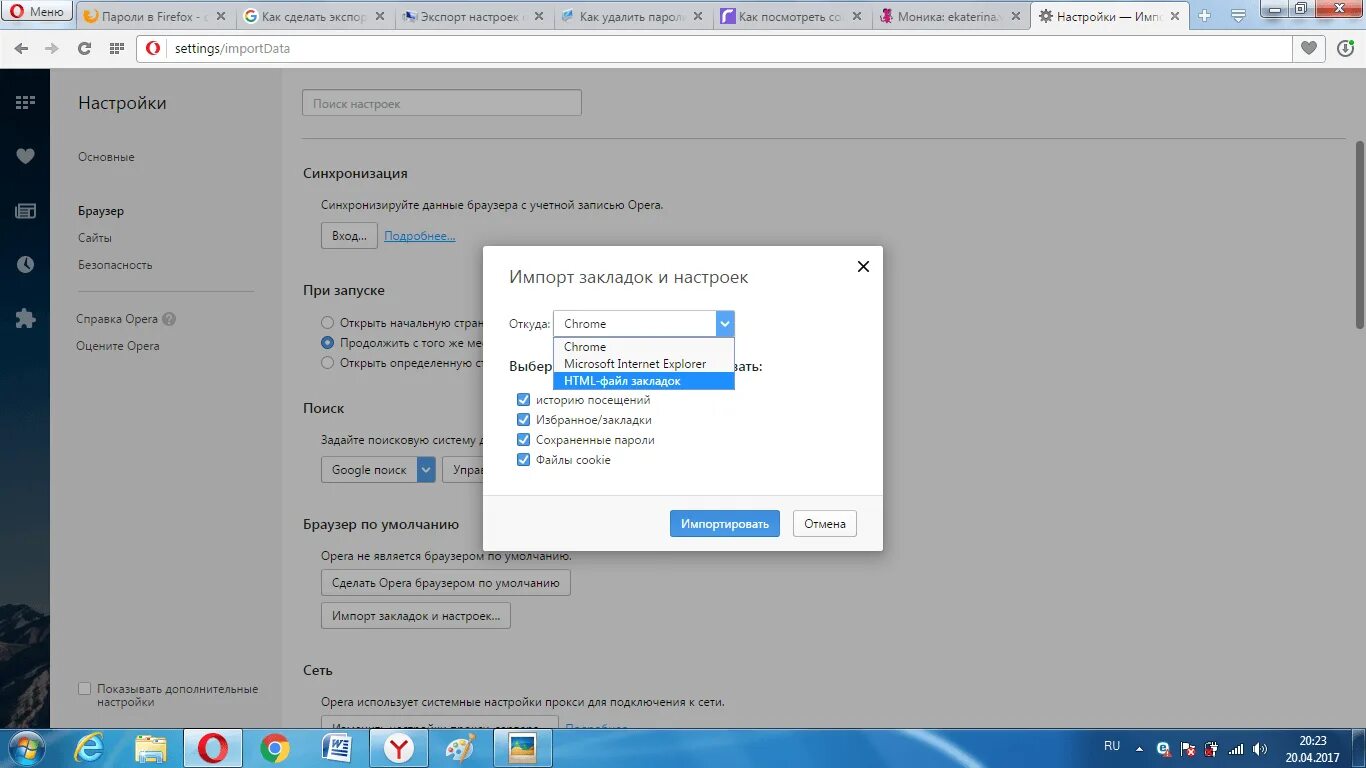Open Yandex Browser from the taskbar

pyautogui.click(x=398, y=748)
